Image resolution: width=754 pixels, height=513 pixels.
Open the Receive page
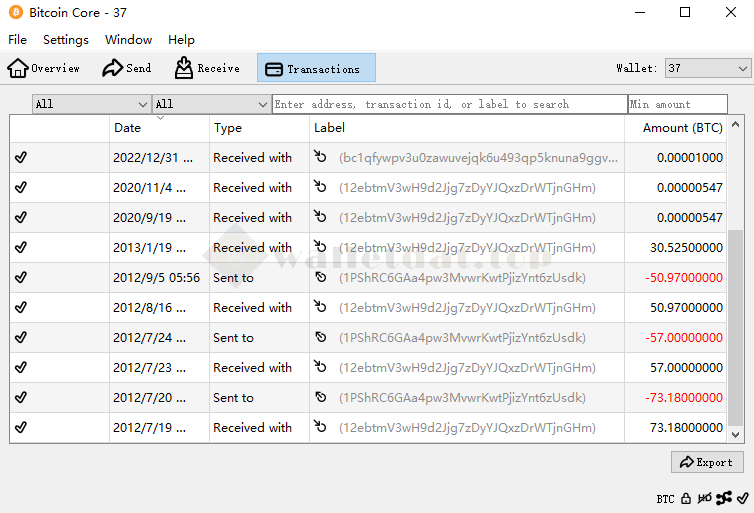(x=207, y=68)
